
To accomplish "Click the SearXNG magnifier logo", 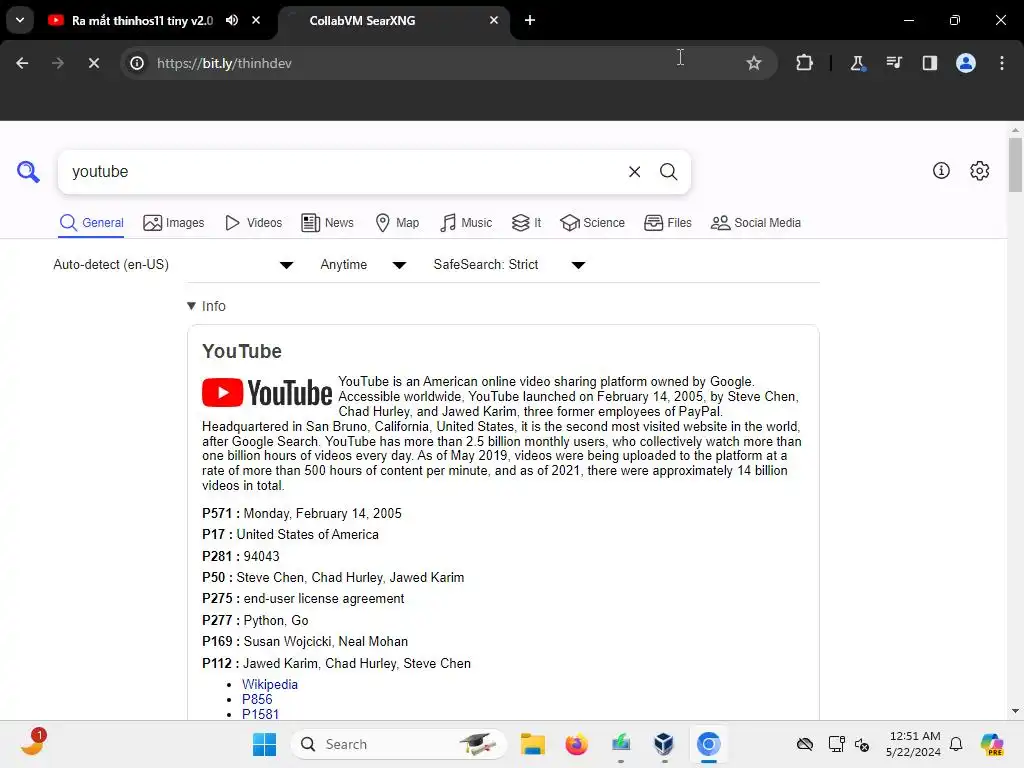I will (x=28, y=172).
